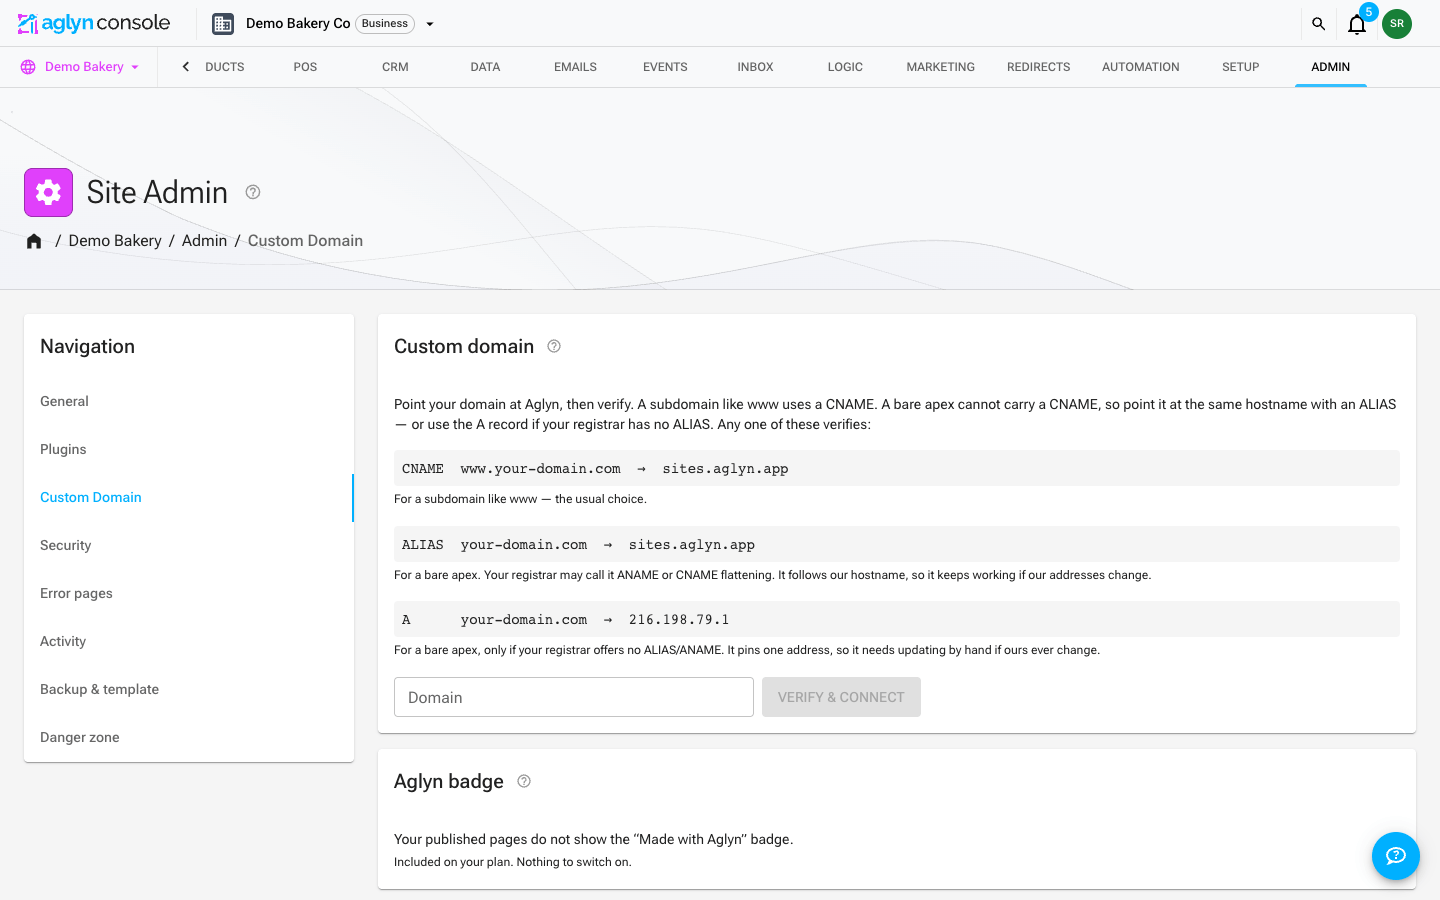Click Demo Bakery breadcrumb link
Viewport: 1440px width, 900px height.
(x=115, y=241)
